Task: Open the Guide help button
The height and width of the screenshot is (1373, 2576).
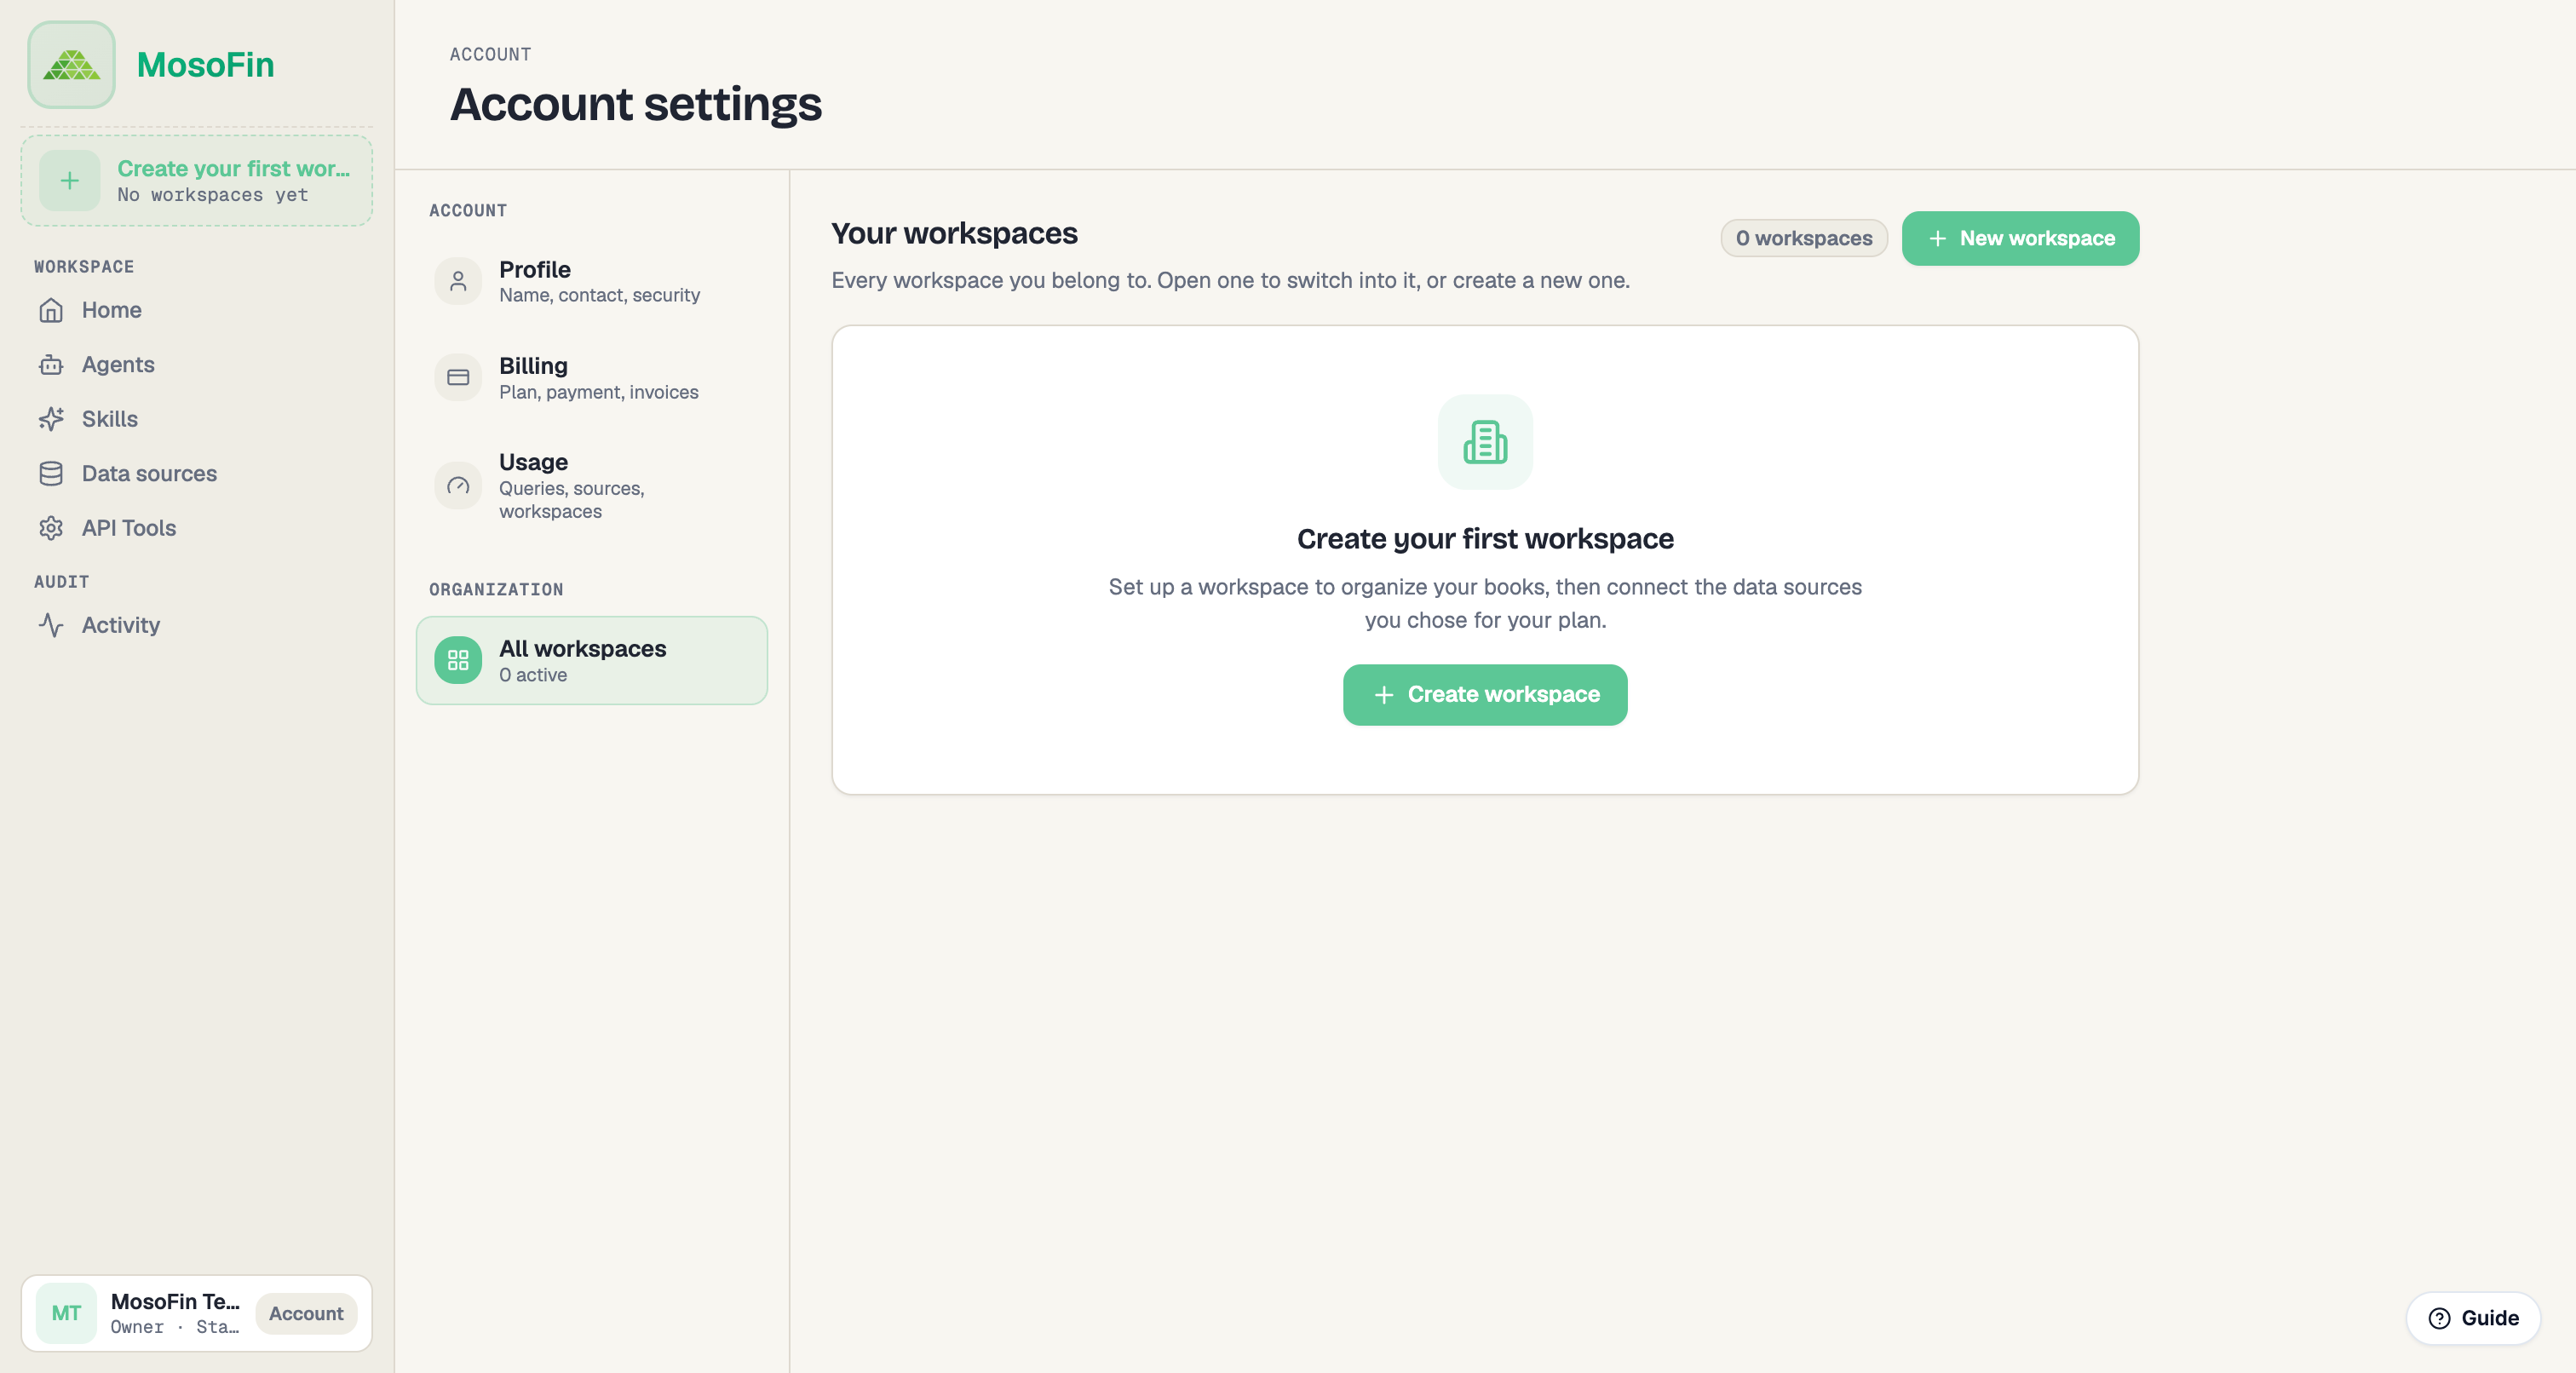Action: pos(2473,1318)
